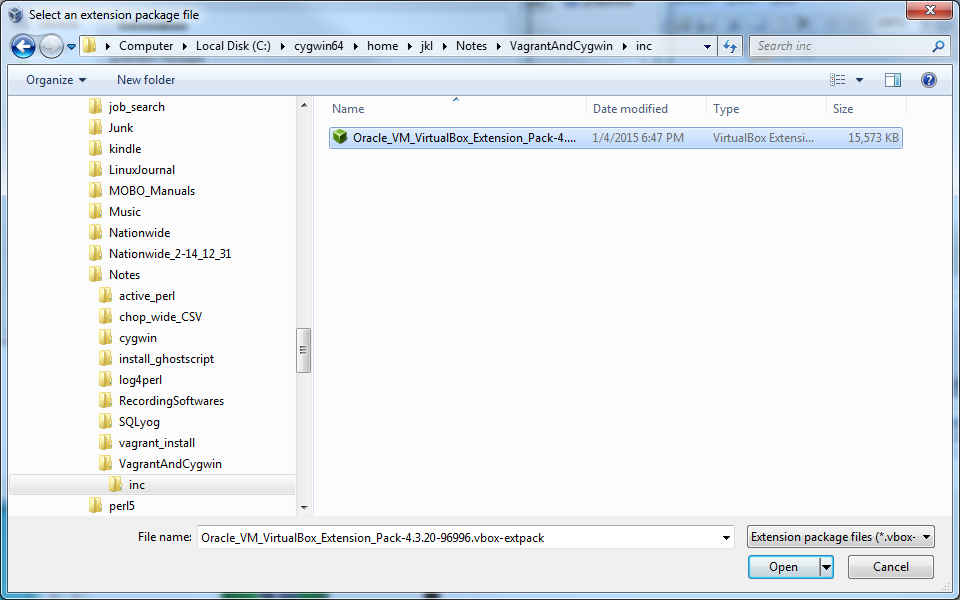Open the file type filter dropdown
Screen dimensions: 960x600
click(841, 537)
